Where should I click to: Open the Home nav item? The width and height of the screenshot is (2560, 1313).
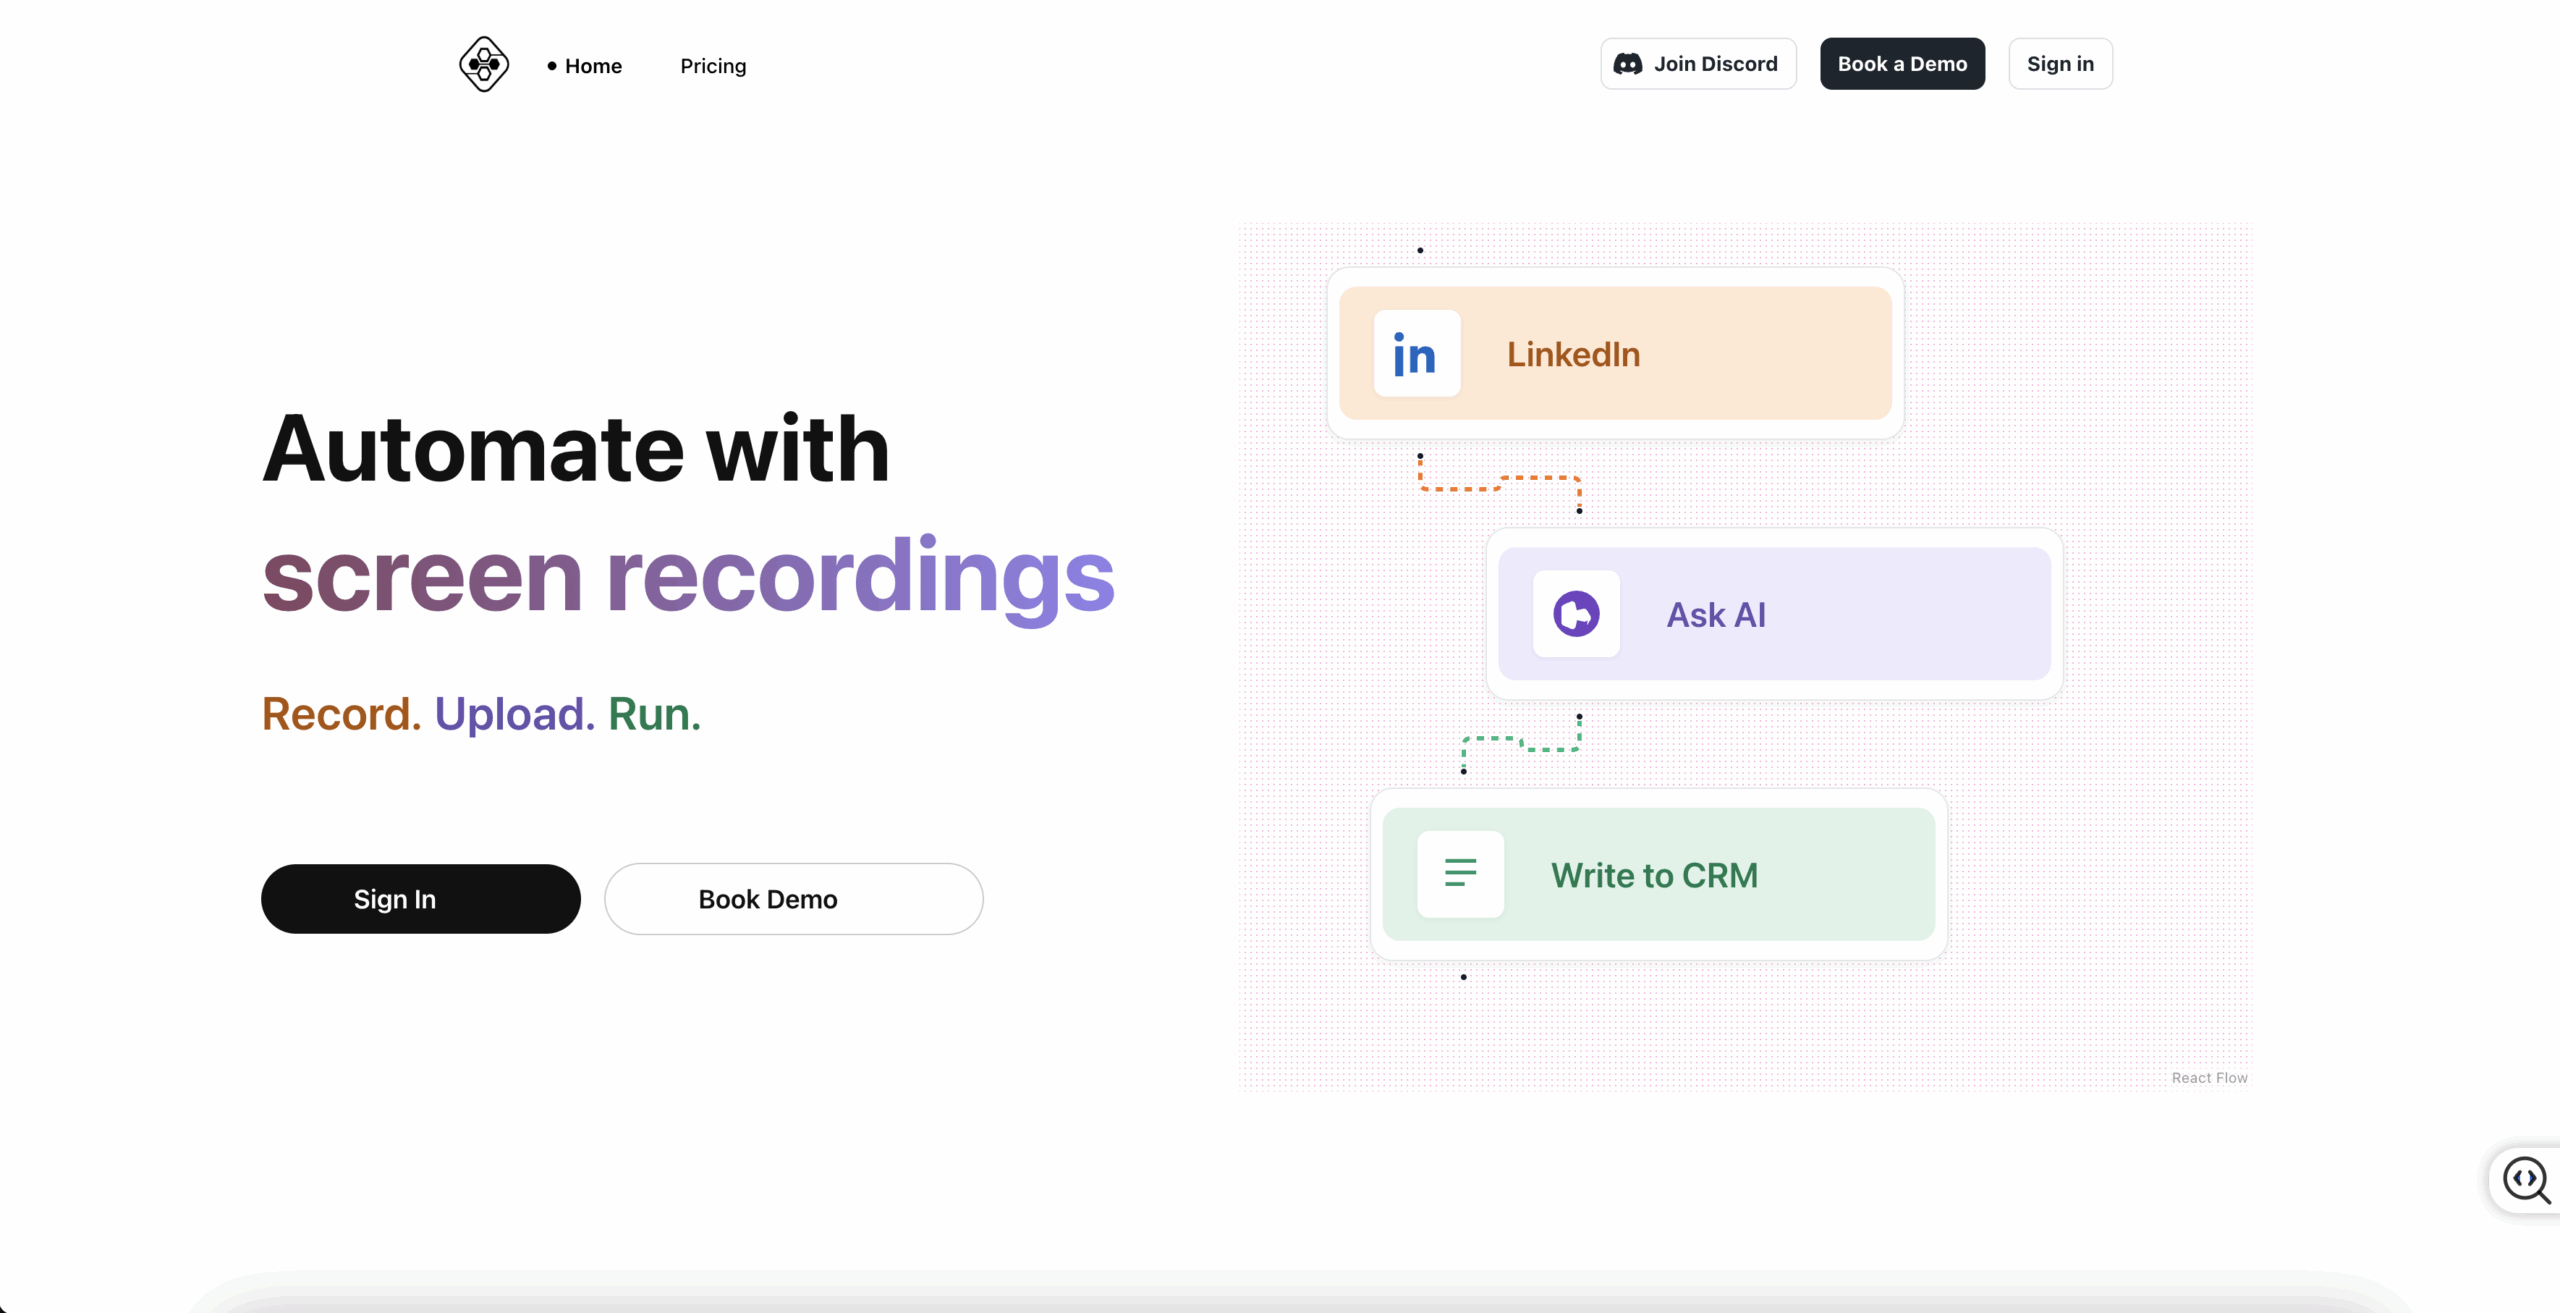[x=585, y=66]
